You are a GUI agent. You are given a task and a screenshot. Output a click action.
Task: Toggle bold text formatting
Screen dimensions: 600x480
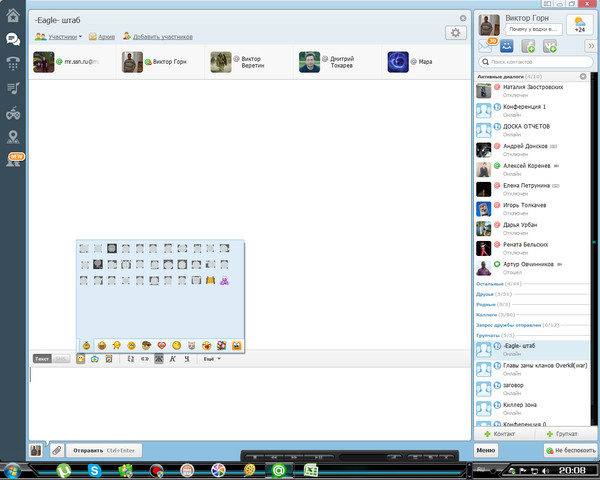(159, 359)
